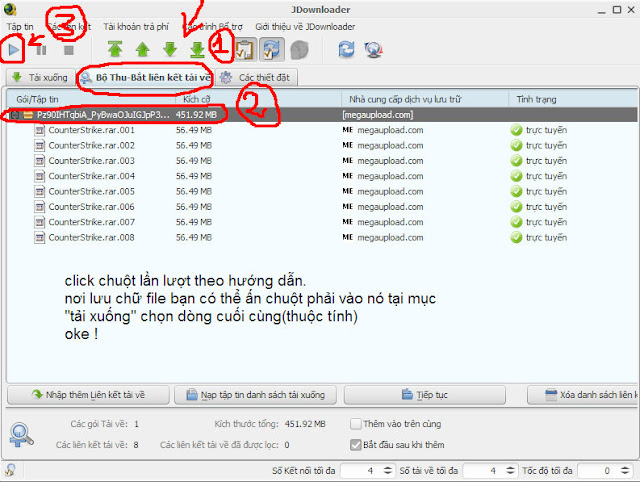Switch to Bộ Thu-Bắt liên kết tải về tab

point(146,78)
